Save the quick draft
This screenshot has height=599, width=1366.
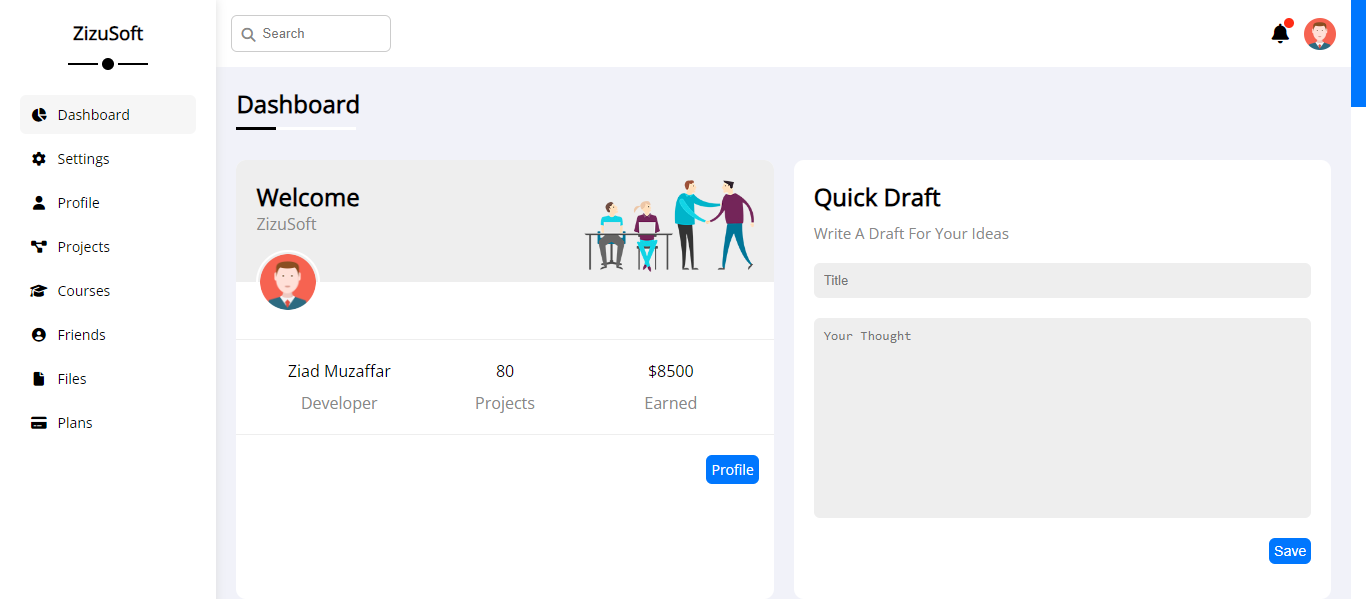point(1289,551)
